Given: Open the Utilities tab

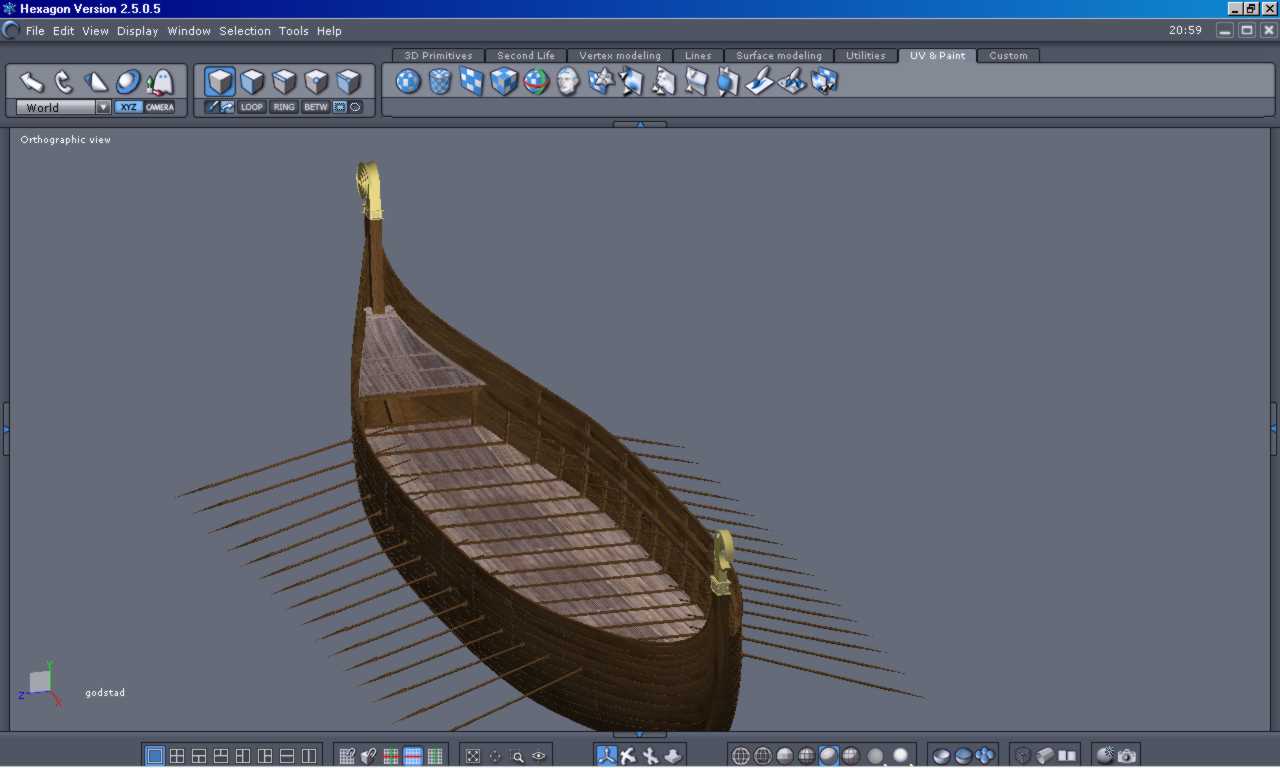Looking at the screenshot, I should pyautogui.click(x=866, y=56).
